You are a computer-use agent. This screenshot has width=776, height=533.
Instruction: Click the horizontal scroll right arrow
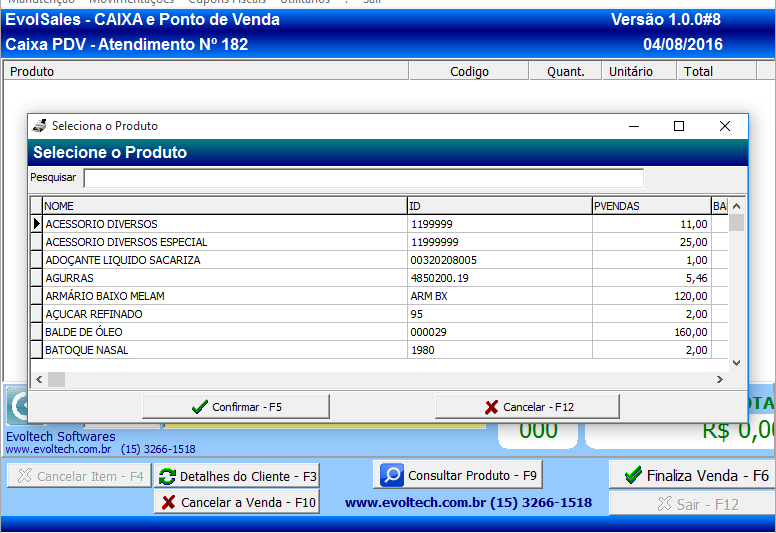pos(720,380)
